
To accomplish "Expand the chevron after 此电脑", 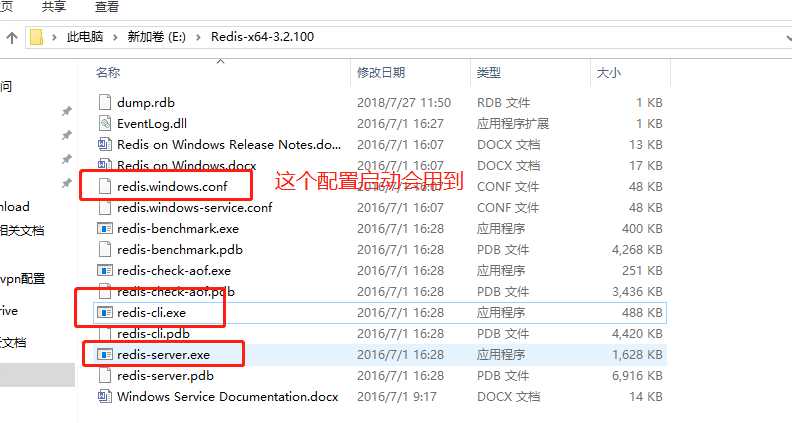I will click(116, 37).
